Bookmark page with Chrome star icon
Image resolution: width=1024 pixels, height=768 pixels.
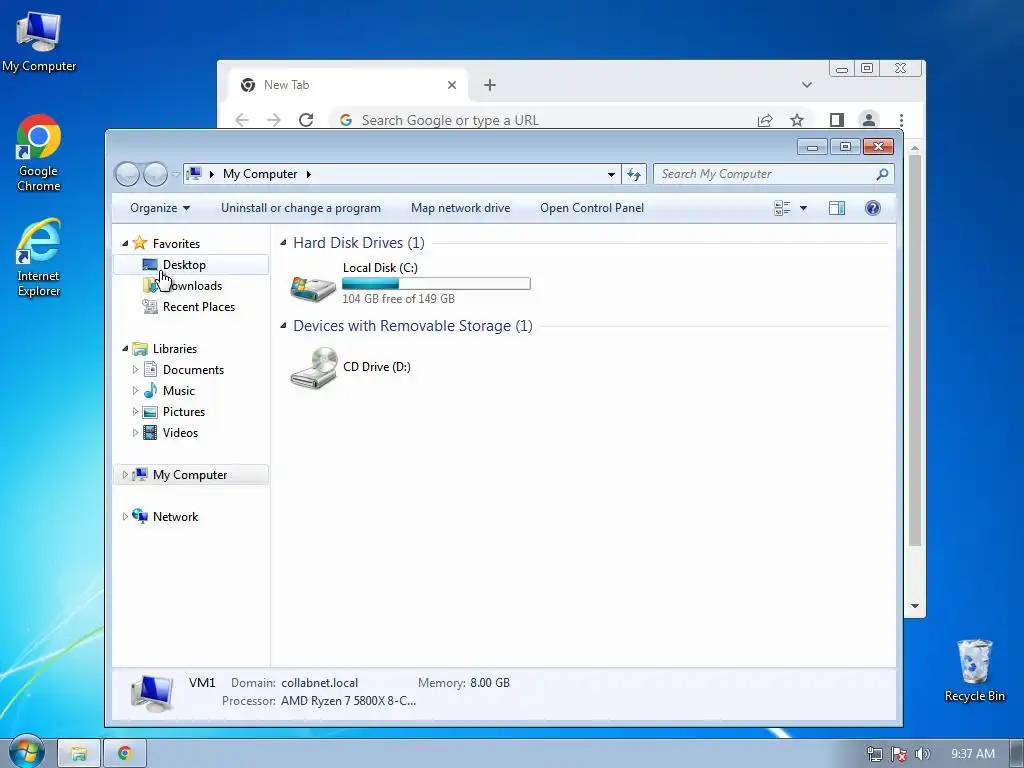point(797,120)
